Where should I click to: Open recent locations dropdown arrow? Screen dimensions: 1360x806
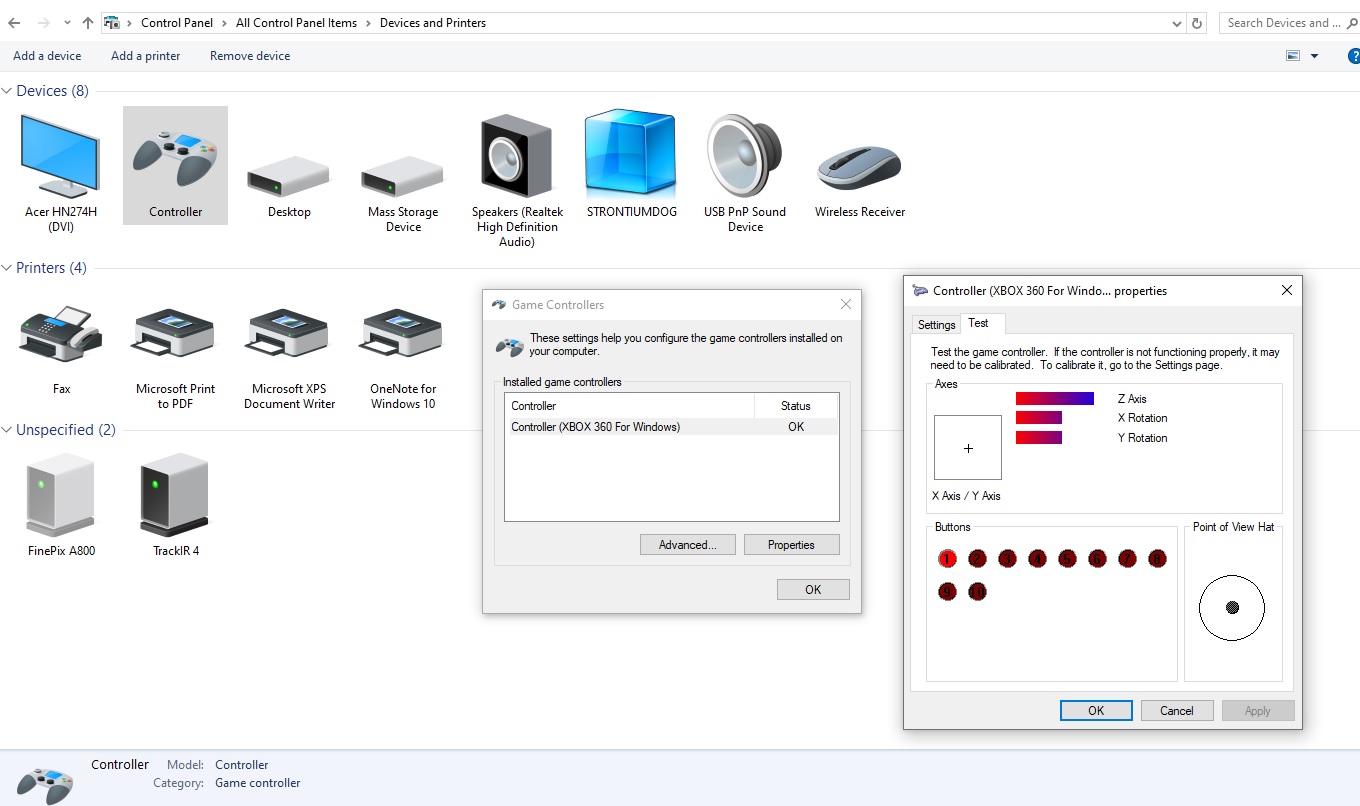pyautogui.click(x=67, y=23)
